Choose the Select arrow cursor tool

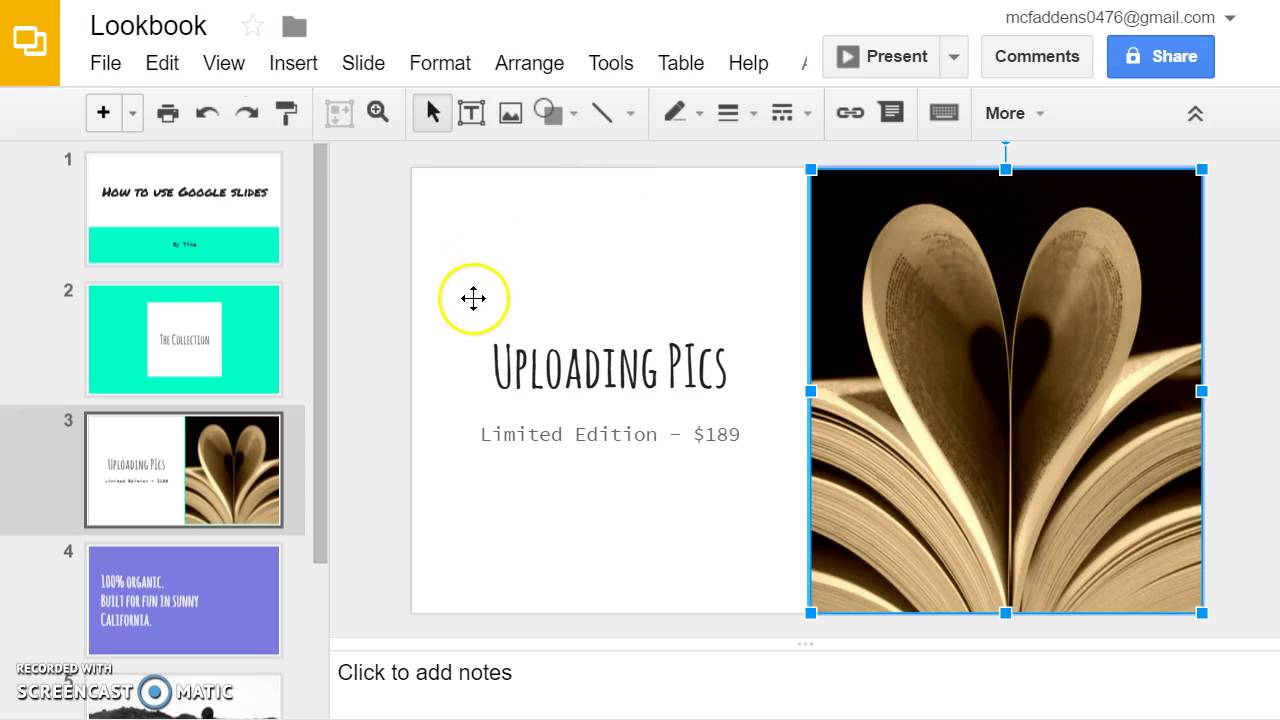tap(432, 113)
